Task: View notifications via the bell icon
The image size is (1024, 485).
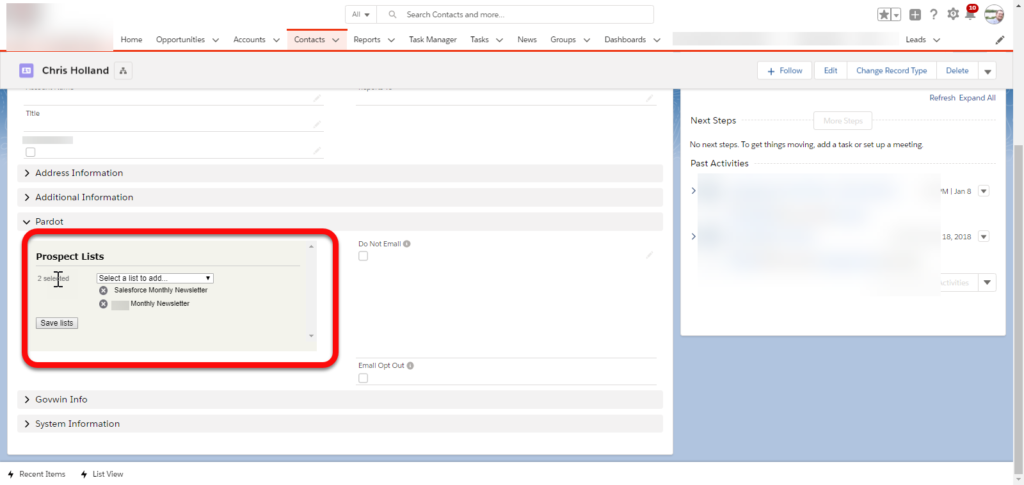Action: [969, 15]
